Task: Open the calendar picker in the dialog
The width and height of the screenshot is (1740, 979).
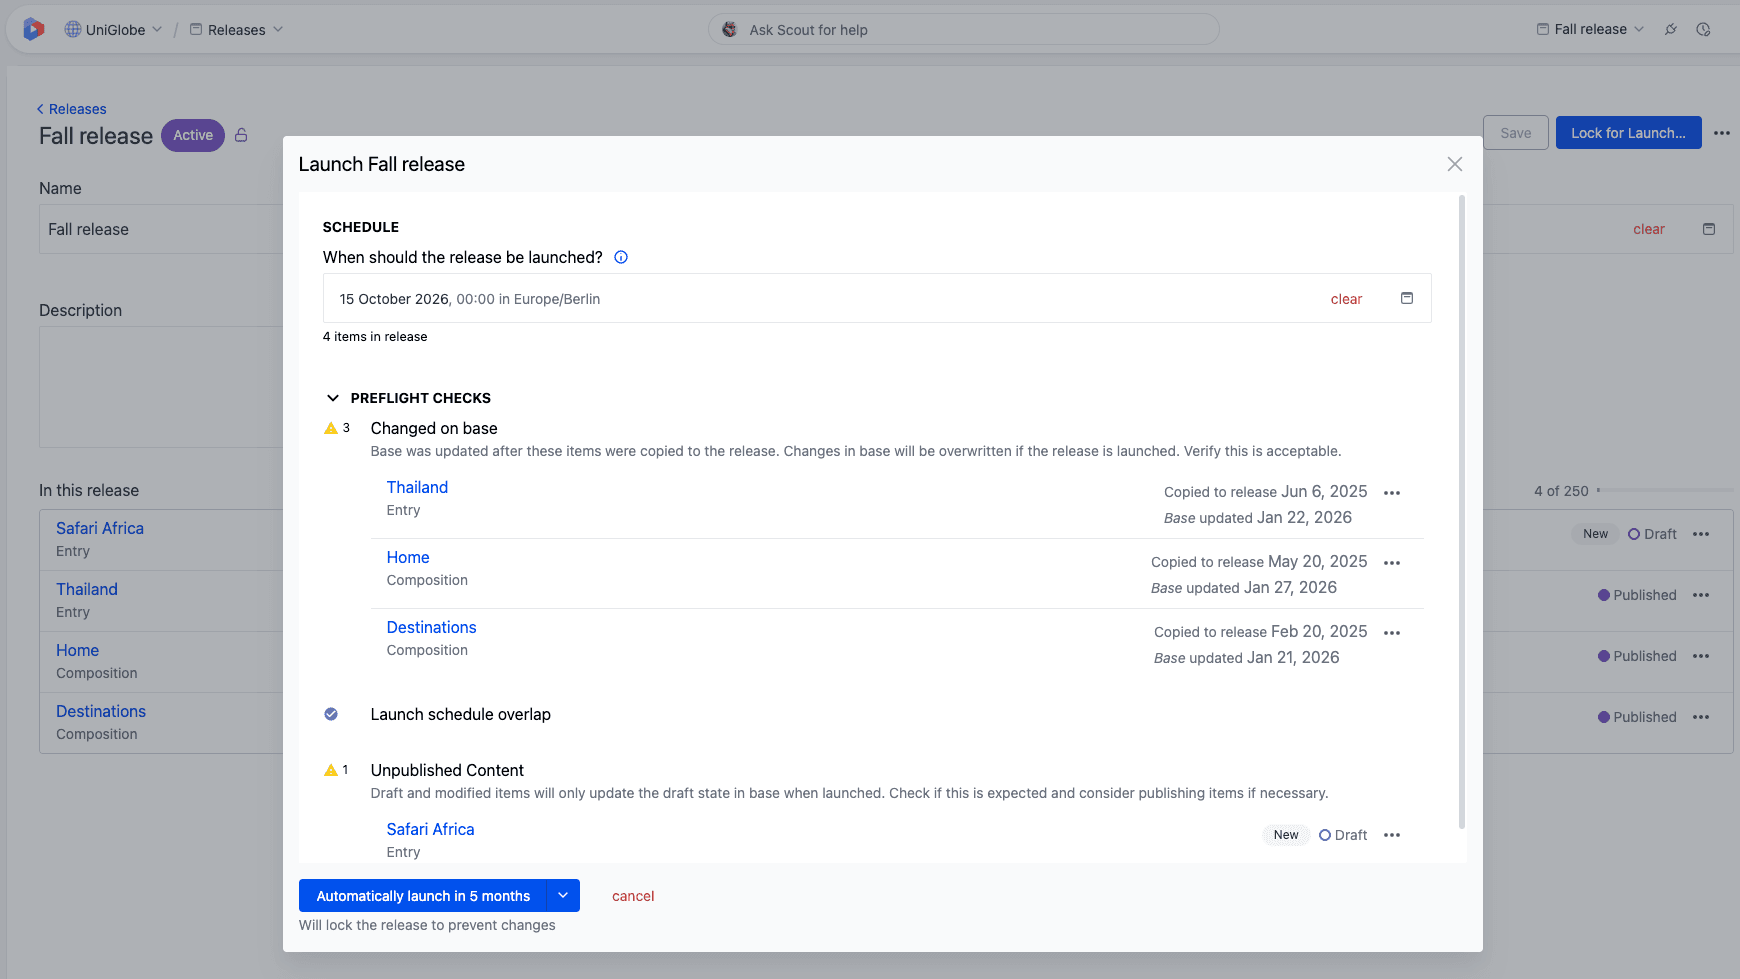Action: click(1406, 298)
